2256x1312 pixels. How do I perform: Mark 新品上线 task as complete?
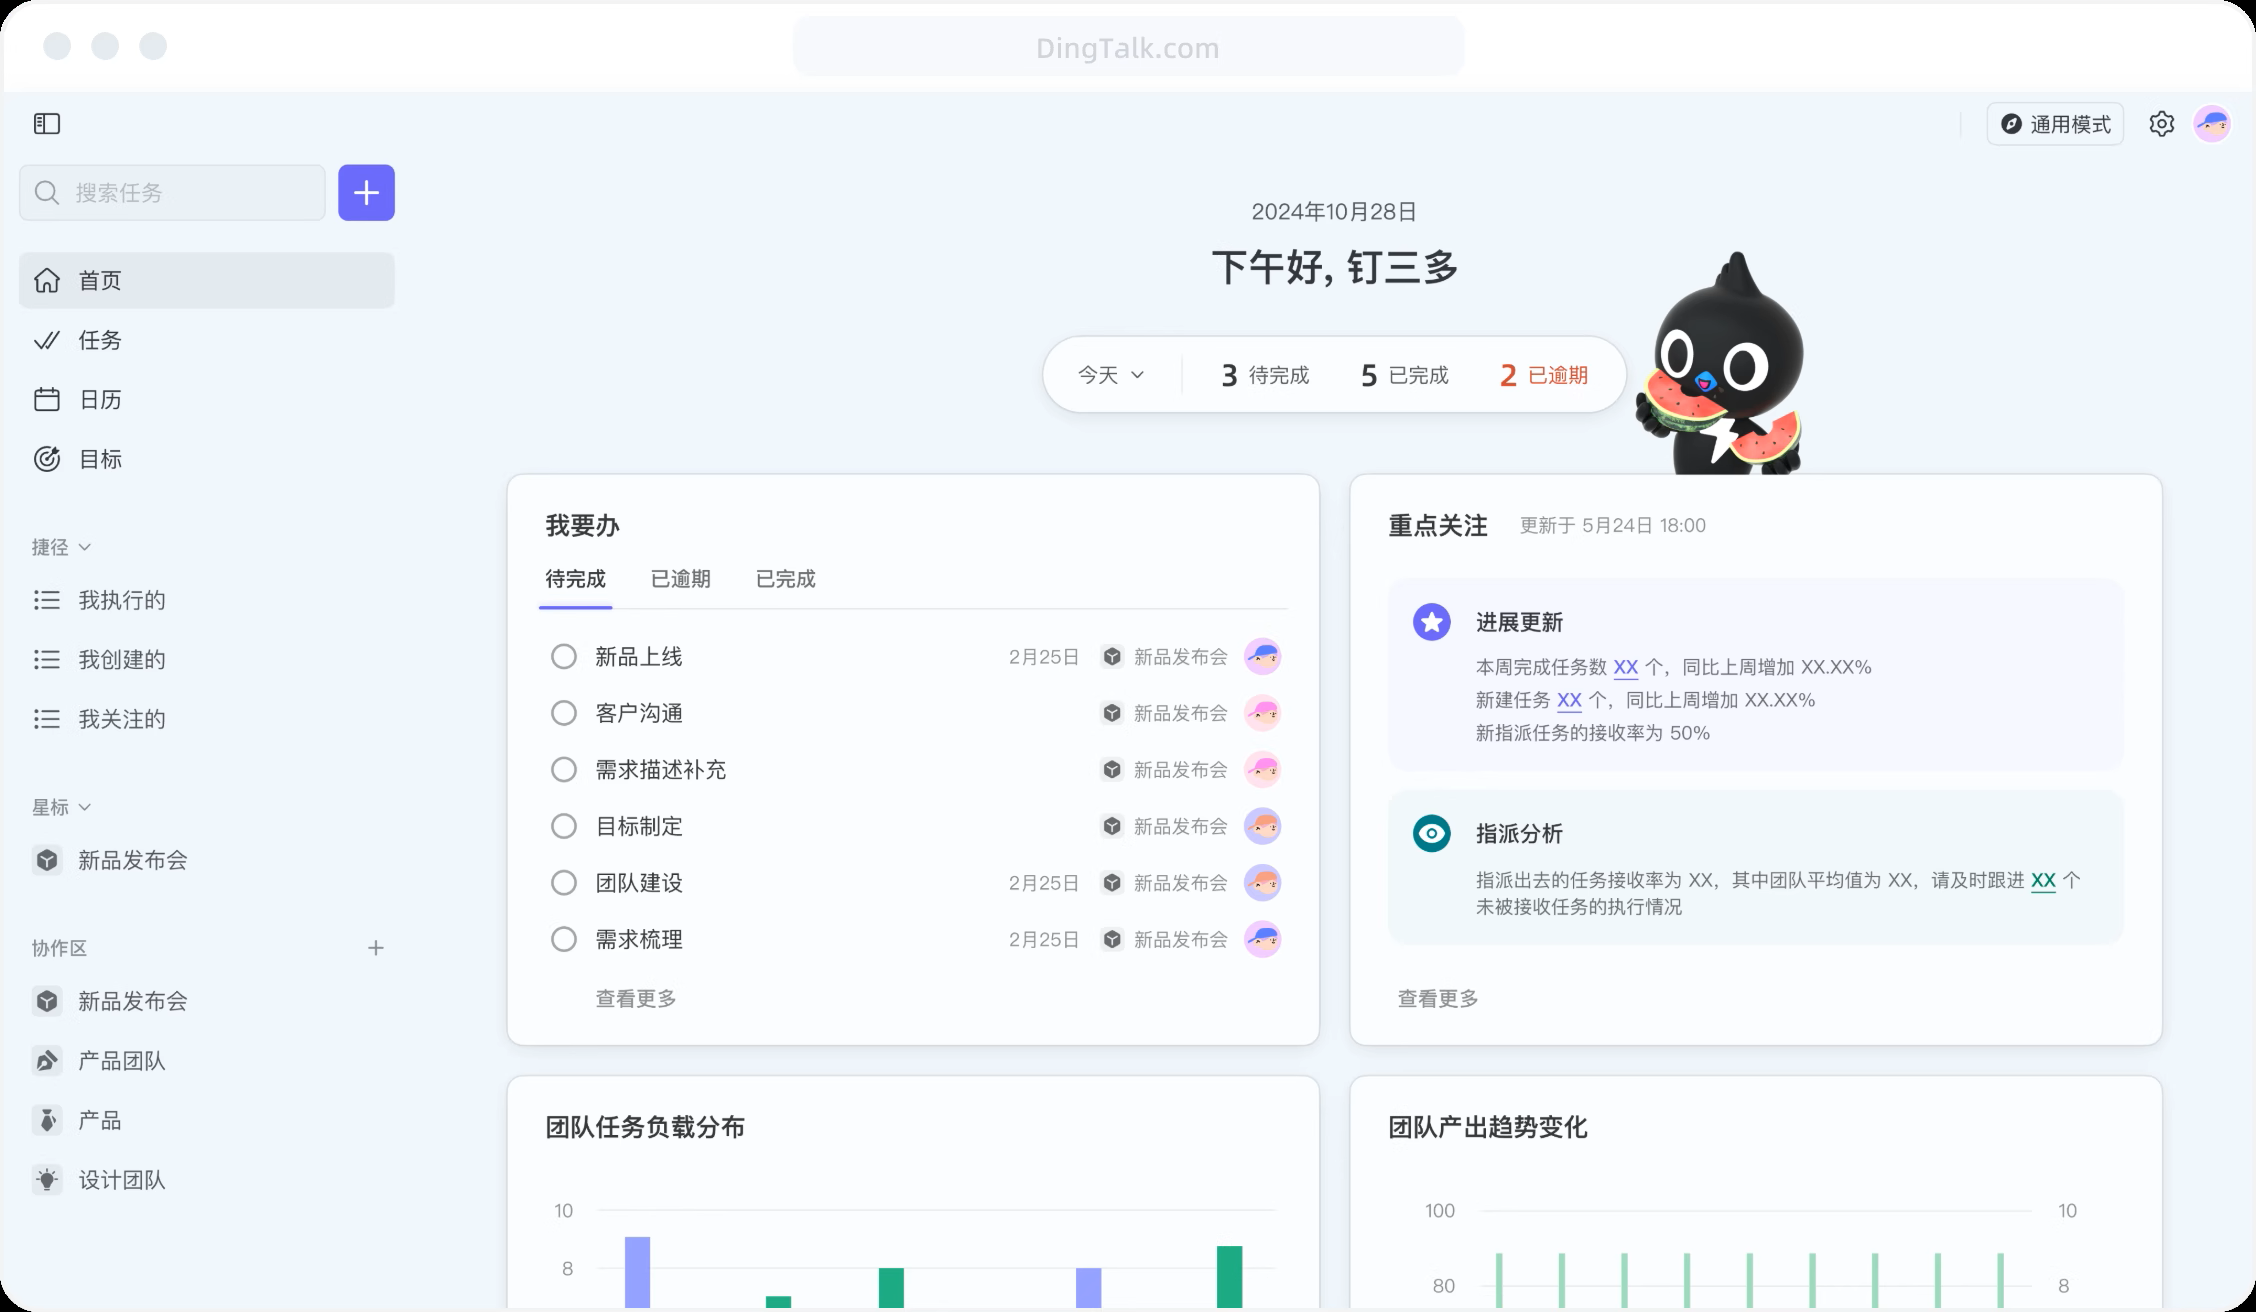pos(564,656)
